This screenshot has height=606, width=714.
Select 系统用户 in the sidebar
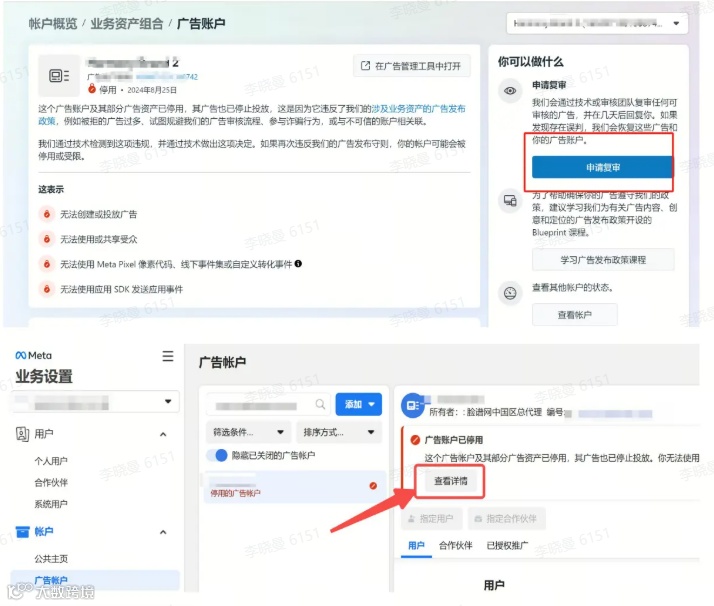click(51, 504)
